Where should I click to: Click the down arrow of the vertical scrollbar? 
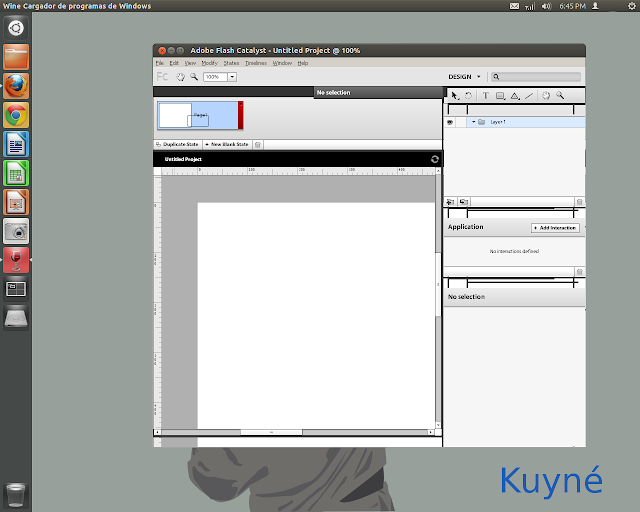coord(438,425)
